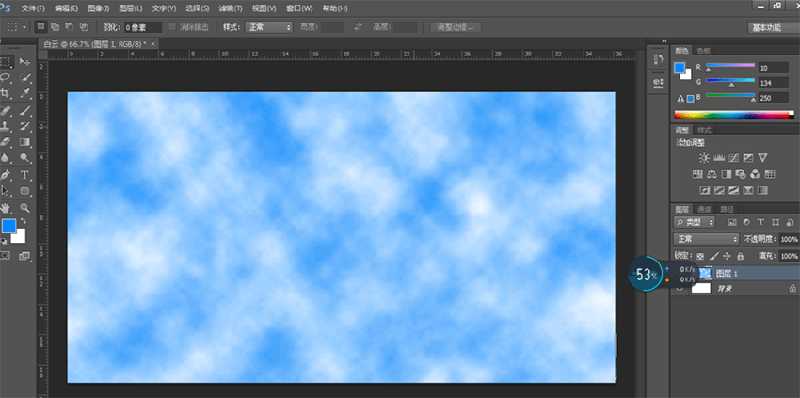Choose Add to Selection mode
800x398 pixels.
tap(55, 27)
